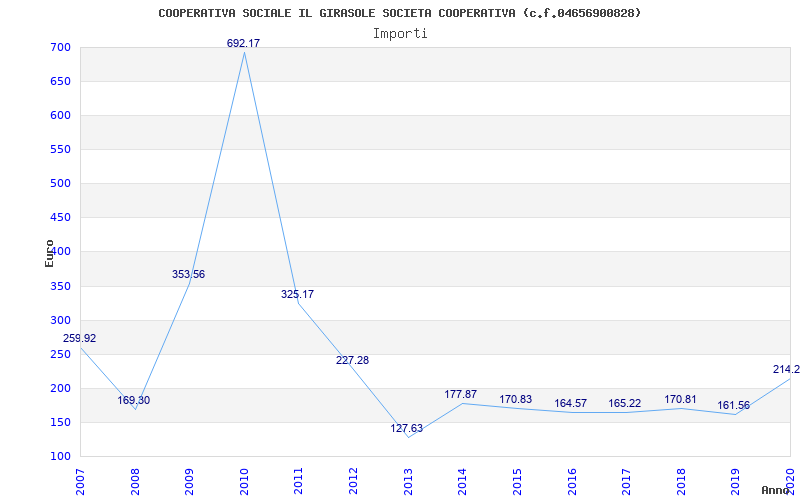This screenshot has width=800, height=500.
Task: Click the 2007 year axis label
Action: (81, 481)
